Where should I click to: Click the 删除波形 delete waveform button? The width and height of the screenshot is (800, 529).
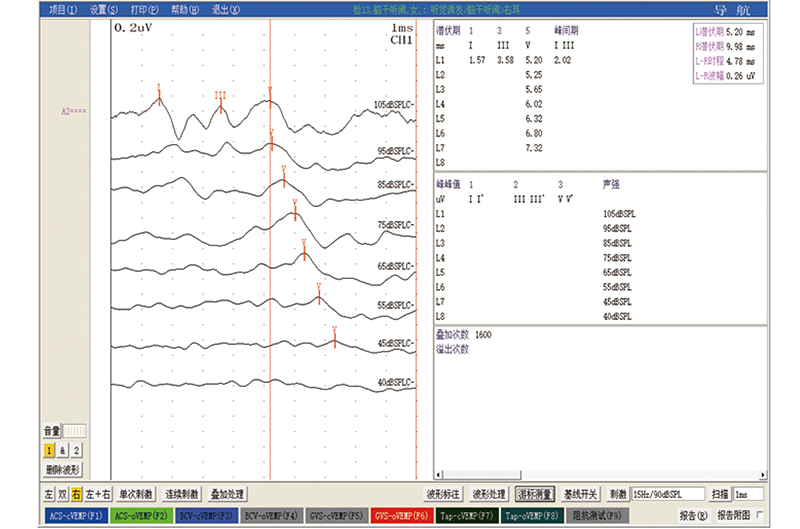point(63,469)
